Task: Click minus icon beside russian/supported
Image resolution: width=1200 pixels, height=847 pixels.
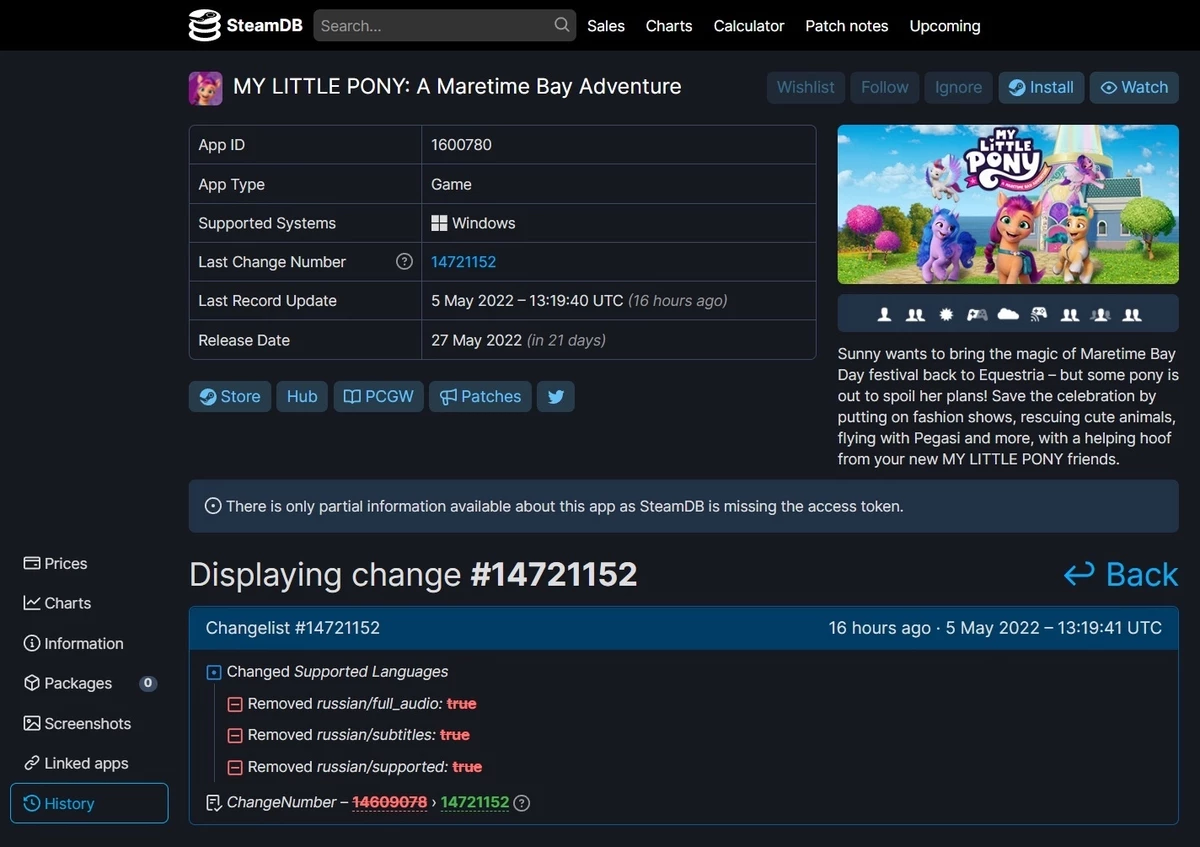Action: coord(235,767)
